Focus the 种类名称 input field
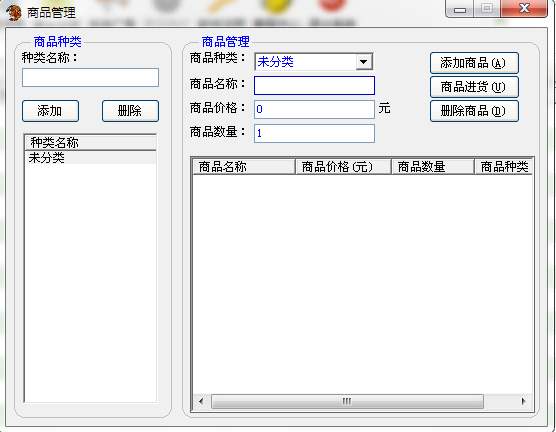The height and width of the screenshot is (432, 556). [x=90, y=78]
